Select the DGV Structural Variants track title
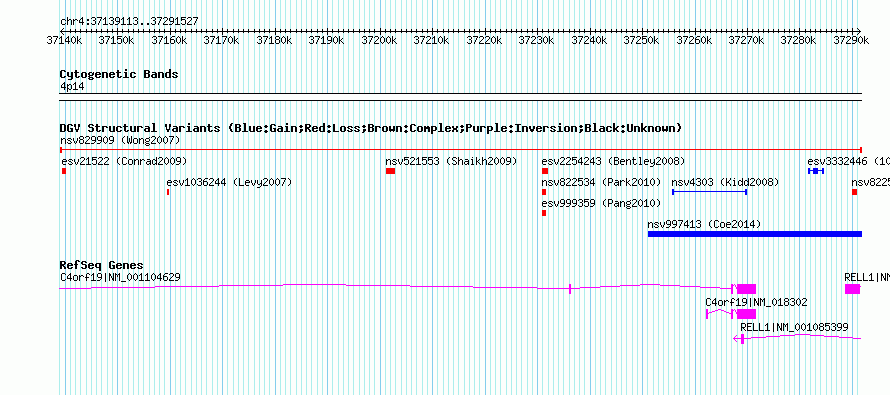 (x=371, y=128)
